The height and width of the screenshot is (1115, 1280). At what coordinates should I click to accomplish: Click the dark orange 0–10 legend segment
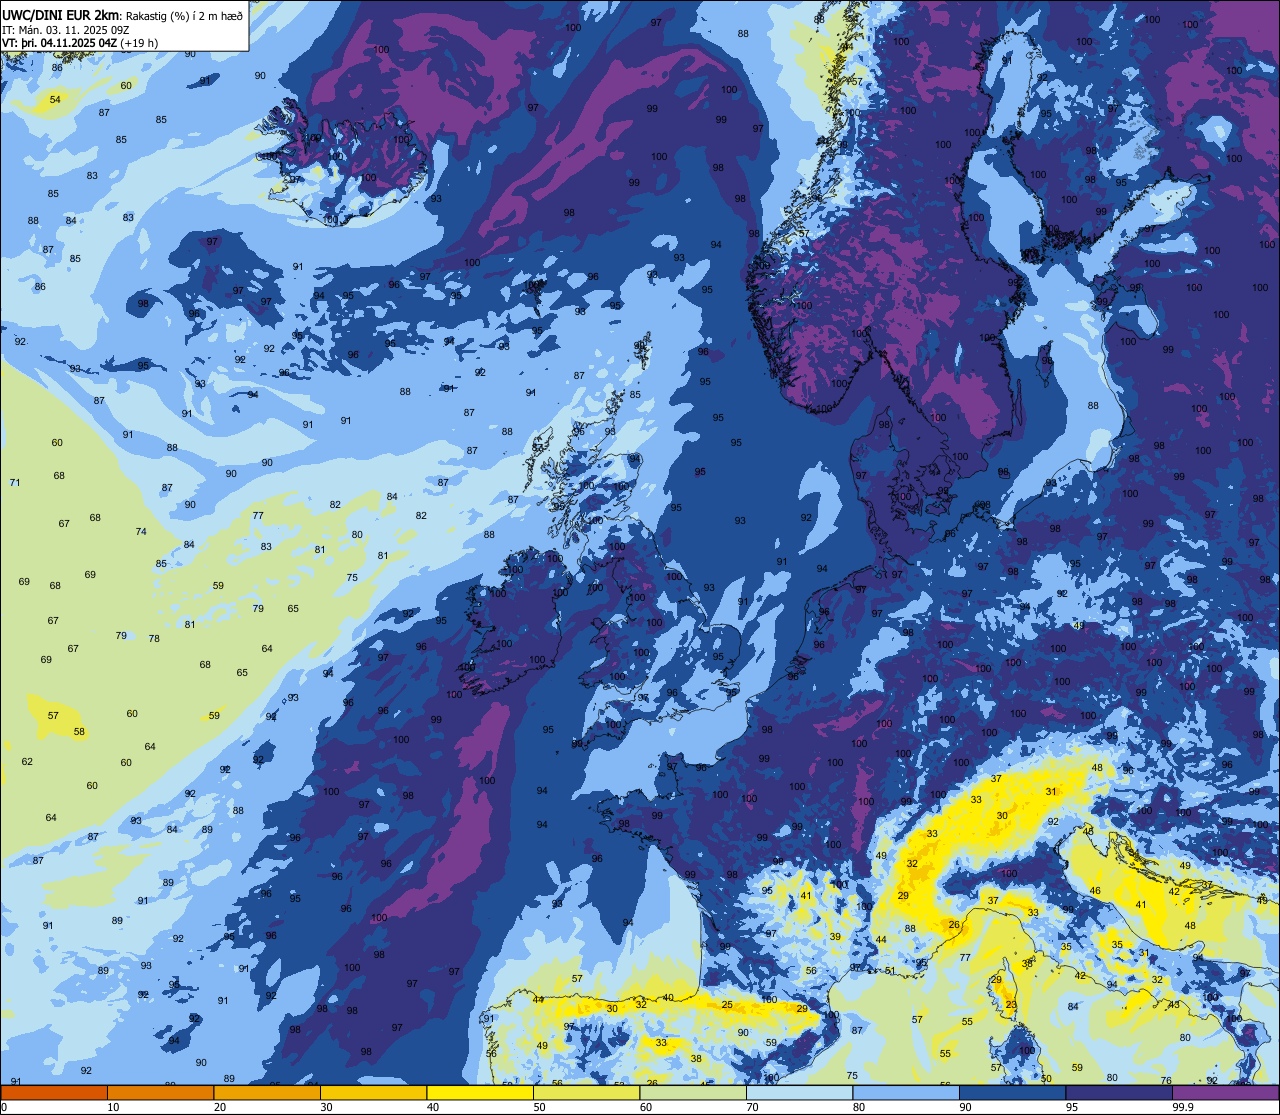(54, 1092)
